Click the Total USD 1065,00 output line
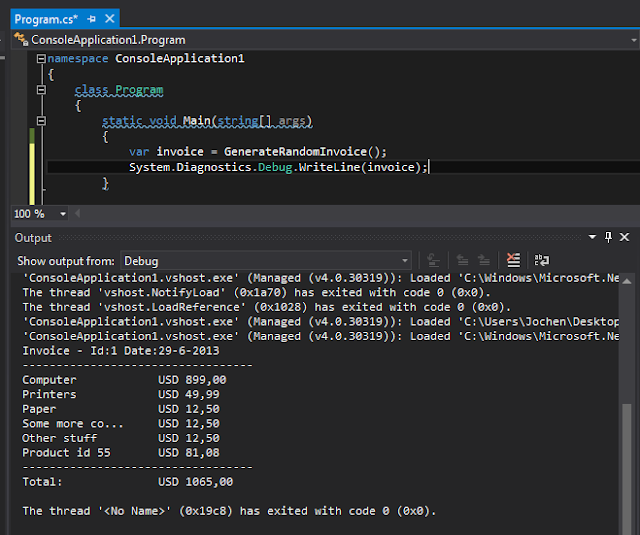640x535 pixels. (x=127, y=481)
